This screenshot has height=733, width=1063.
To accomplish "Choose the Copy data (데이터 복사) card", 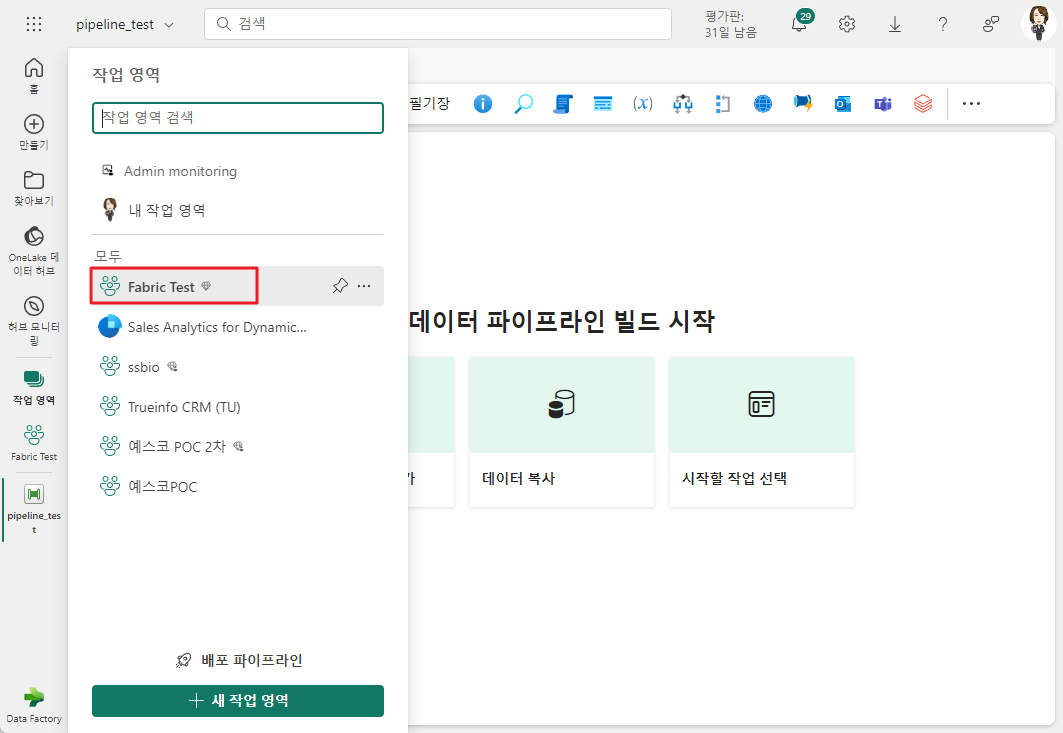I will pyautogui.click(x=561, y=432).
